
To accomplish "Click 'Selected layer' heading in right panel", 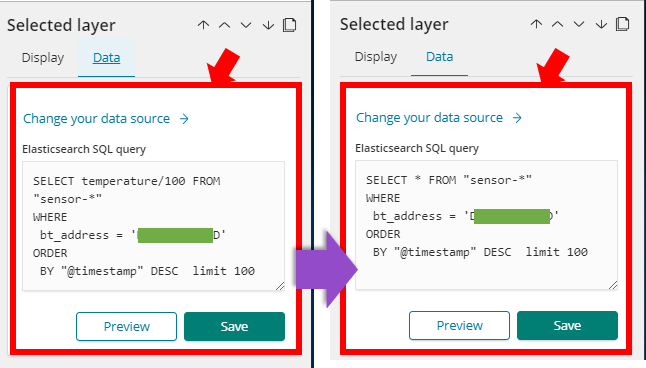I will [x=394, y=25].
